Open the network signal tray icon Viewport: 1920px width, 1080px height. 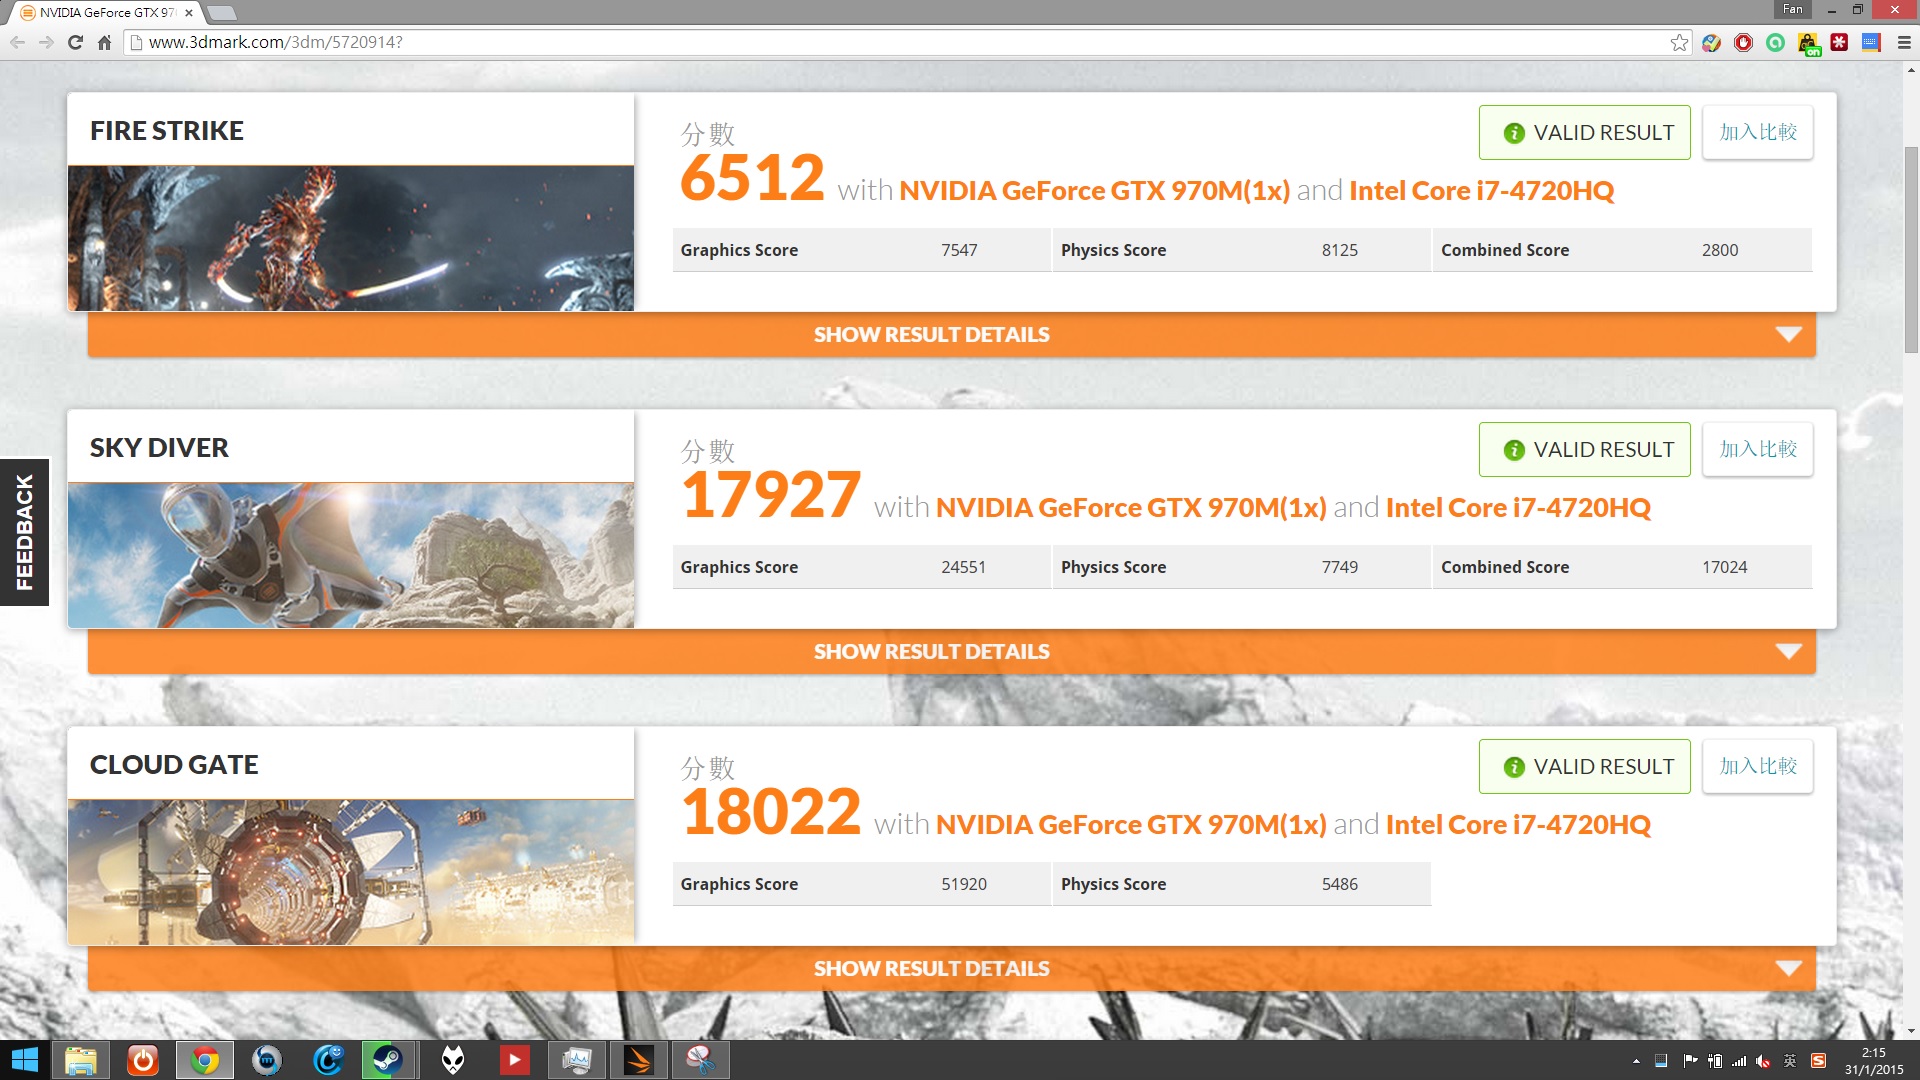click(1739, 1061)
